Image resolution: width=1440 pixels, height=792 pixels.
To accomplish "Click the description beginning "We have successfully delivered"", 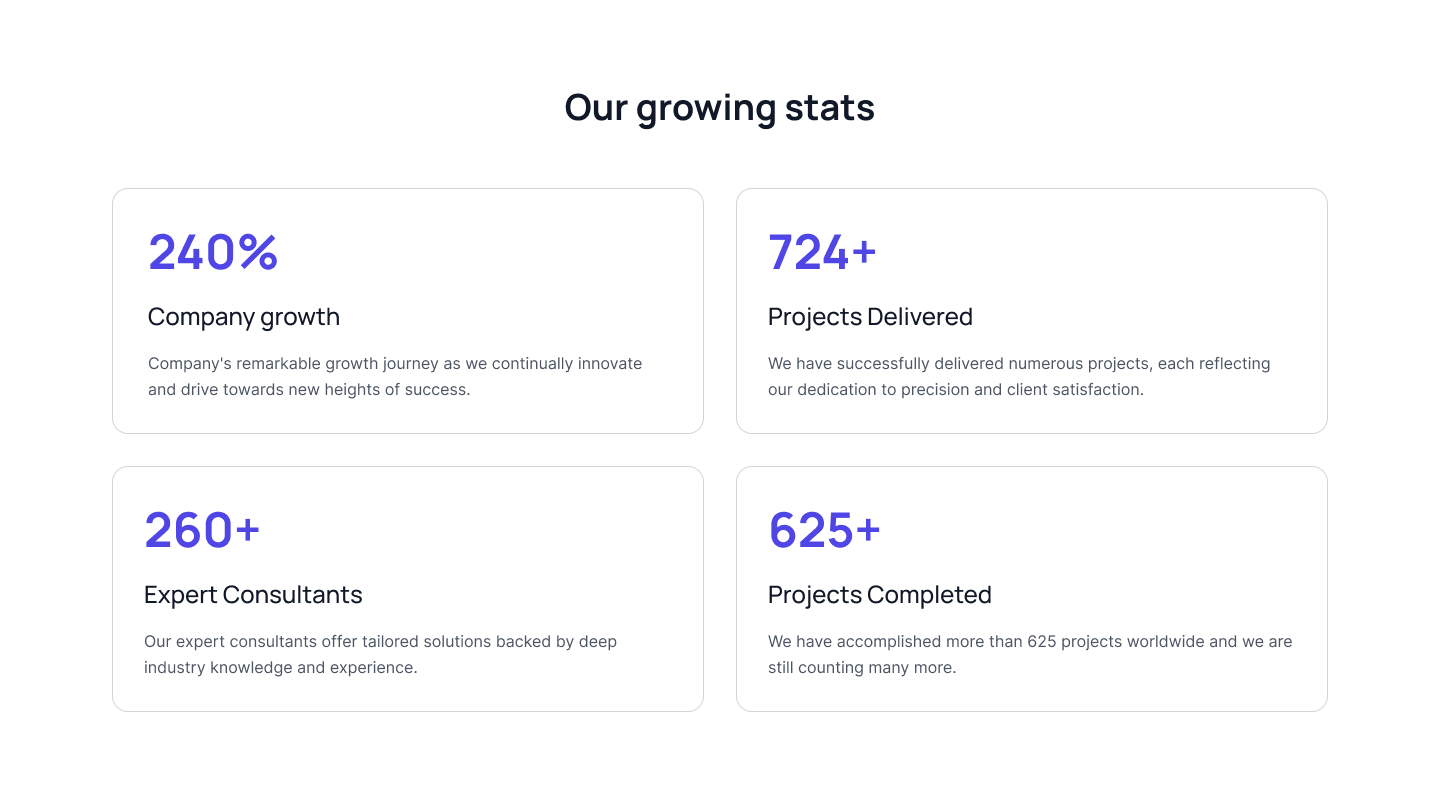I will 1019,376.
